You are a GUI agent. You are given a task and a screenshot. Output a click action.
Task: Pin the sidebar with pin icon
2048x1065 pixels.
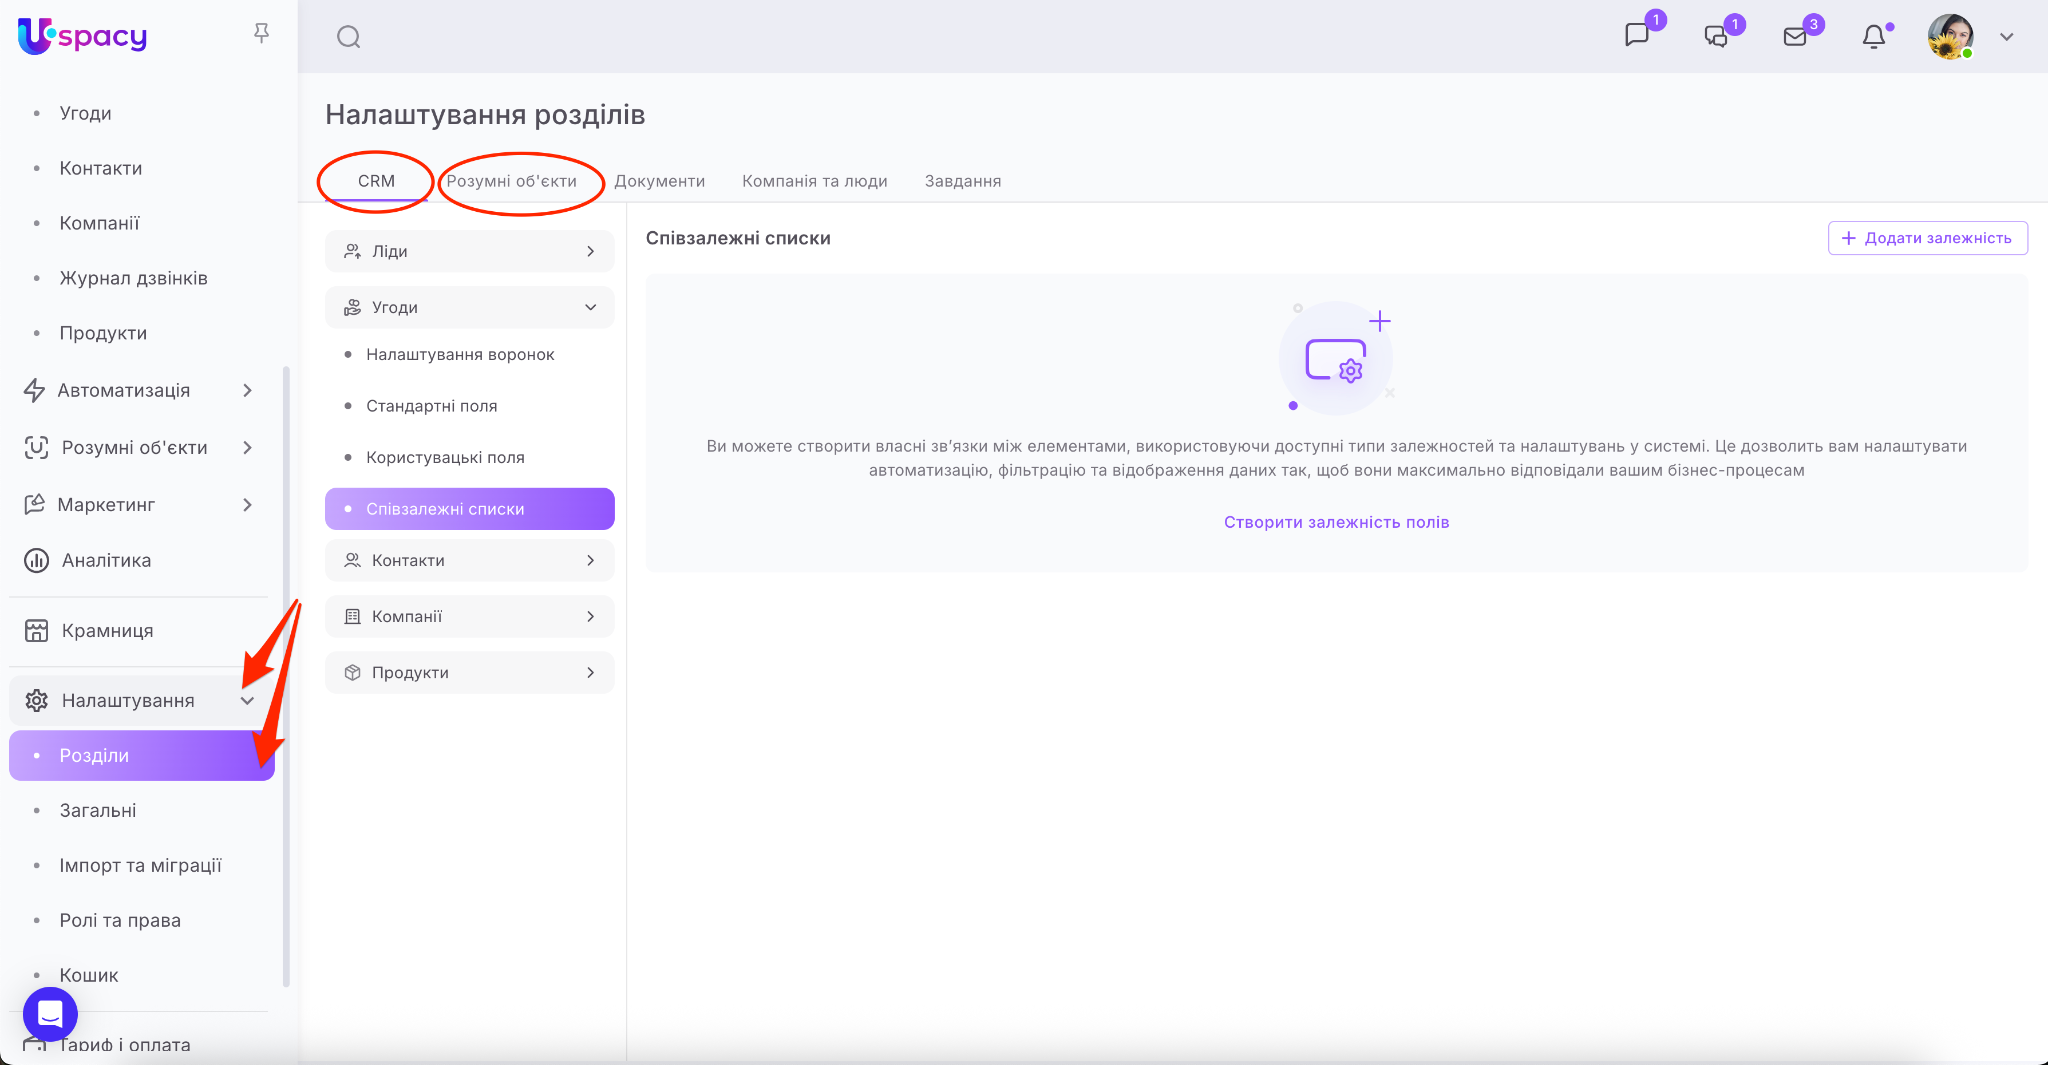click(x=261, y=34)
